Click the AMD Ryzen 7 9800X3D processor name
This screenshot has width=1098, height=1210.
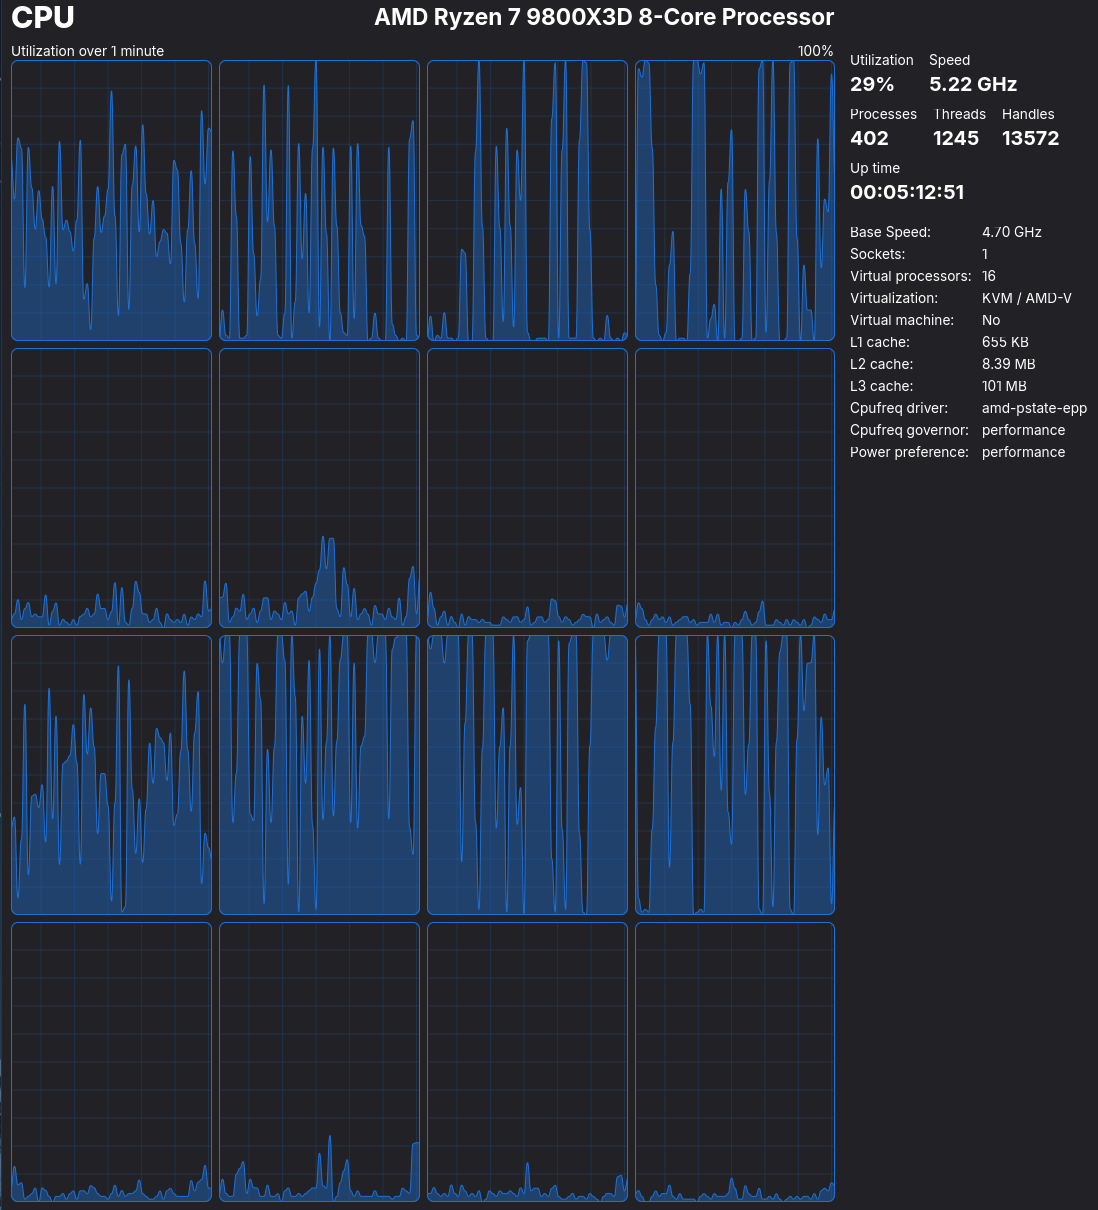click(x=603, y=18)
